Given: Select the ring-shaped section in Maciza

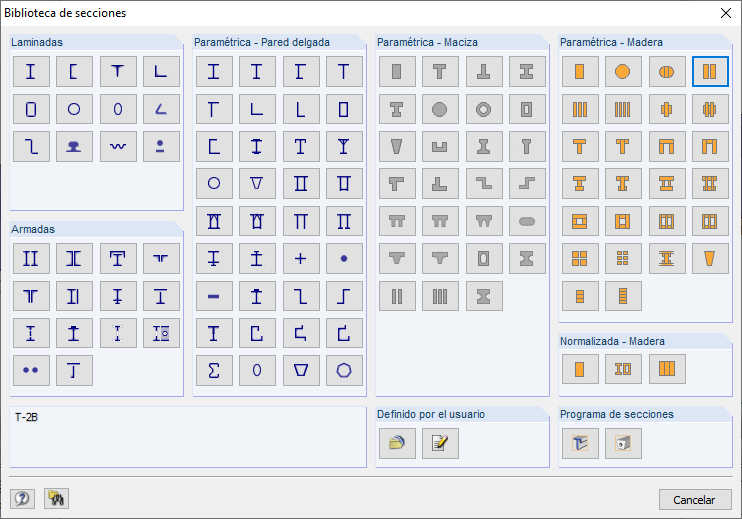Looking at the screenshot, I should coord(484,109).
